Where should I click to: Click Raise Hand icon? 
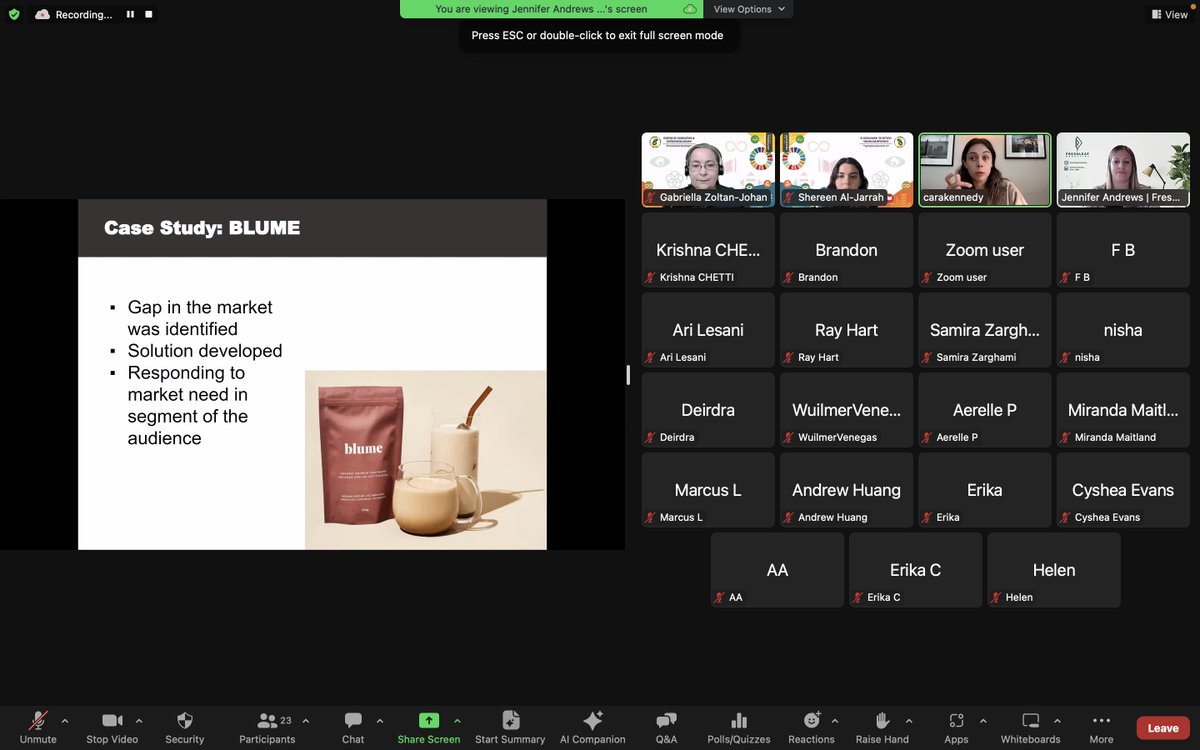(x=882, y=720)
